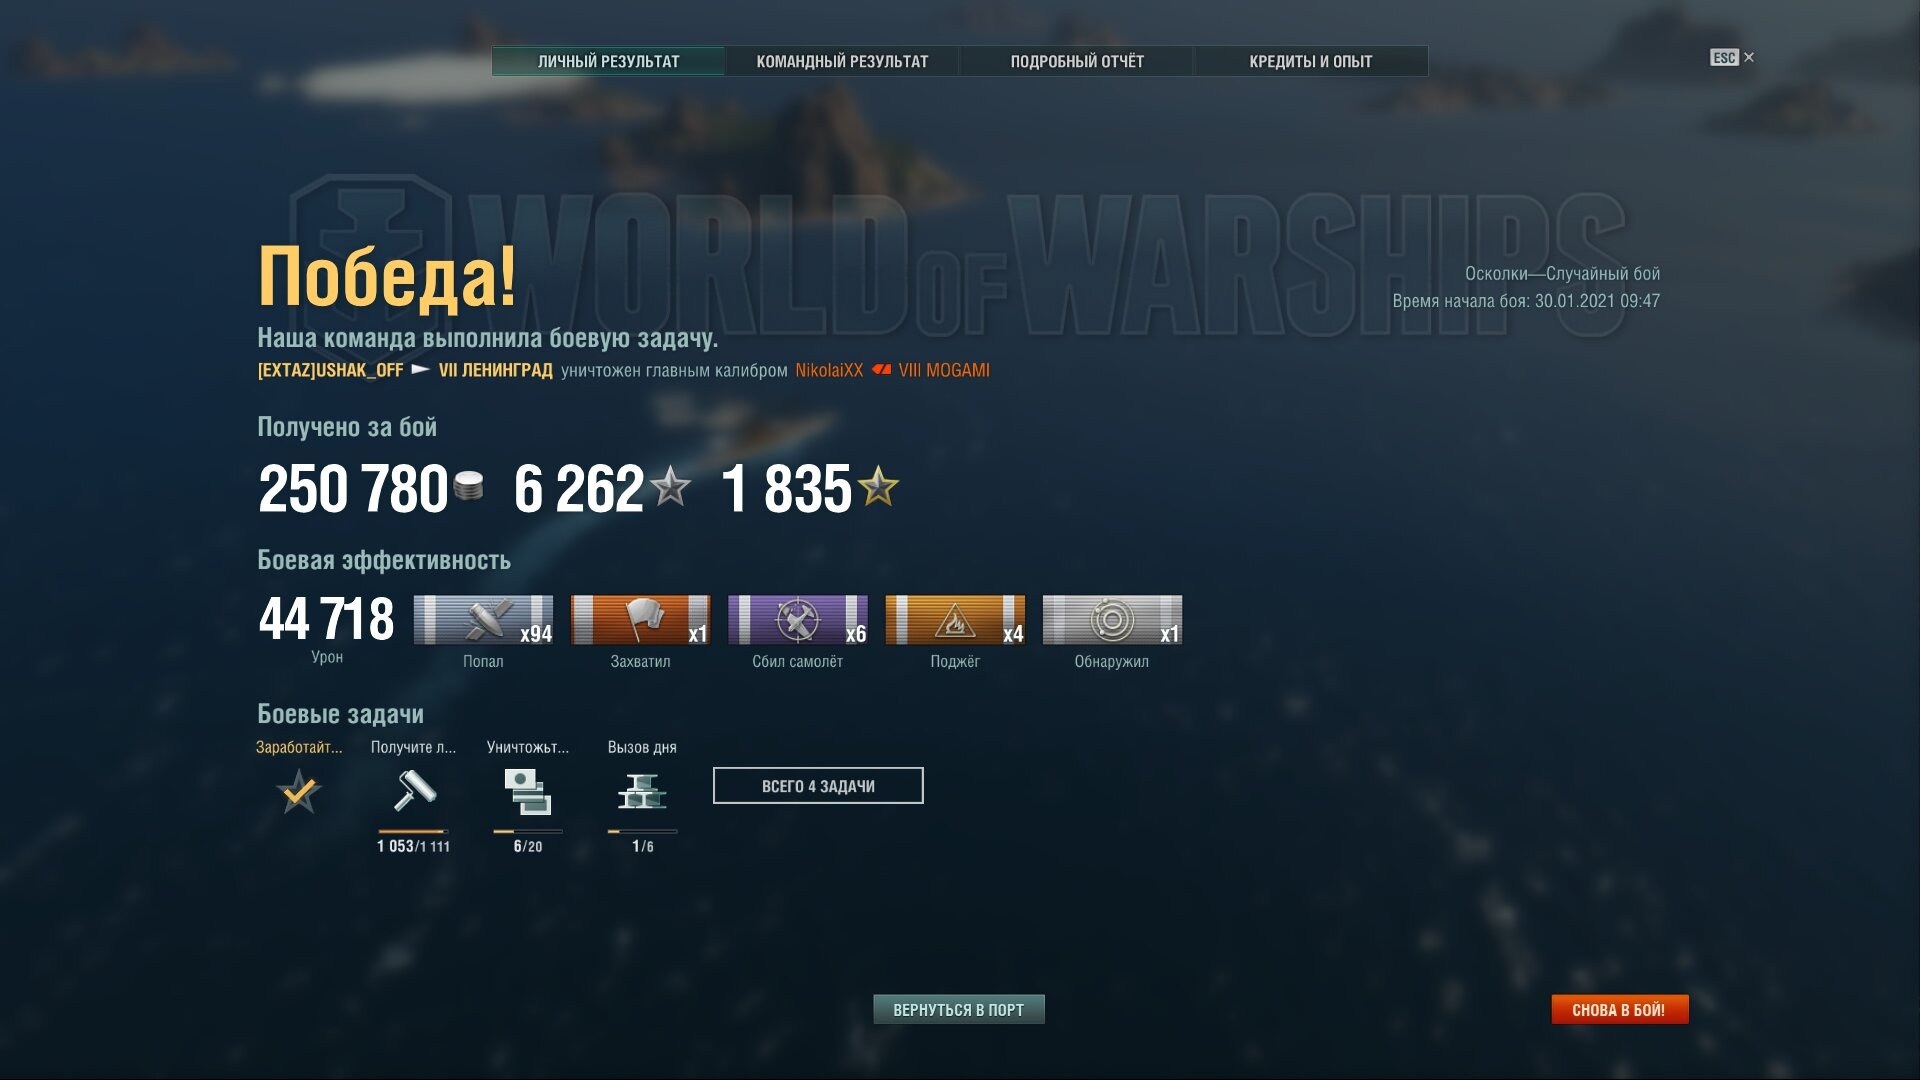Click the credits coin icon
Viewport: 1920px width, 1080px height.
(x=468, y=487)
